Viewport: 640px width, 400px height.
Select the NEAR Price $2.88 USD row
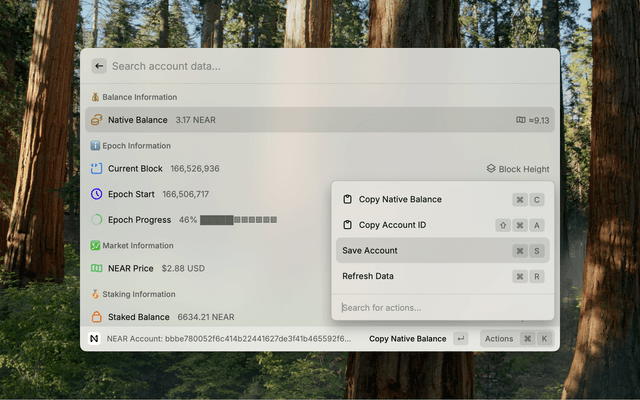click(x=200, y=268)
